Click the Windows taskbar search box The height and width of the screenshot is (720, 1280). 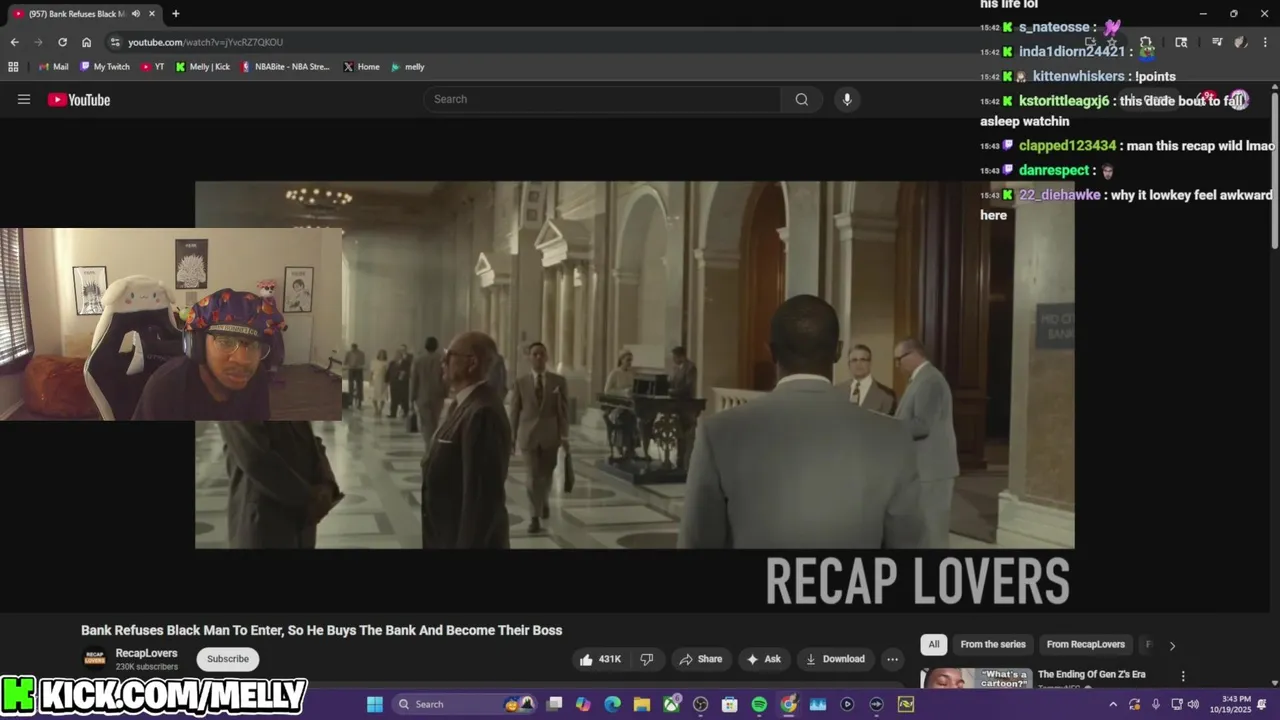point(466,704)
